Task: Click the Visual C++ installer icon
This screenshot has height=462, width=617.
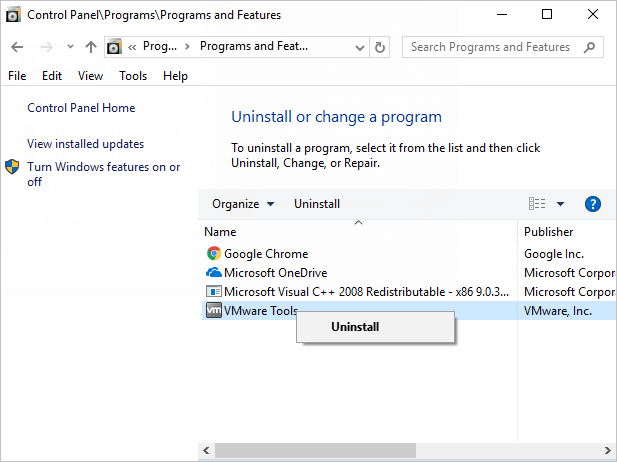Action: [214, 291]
